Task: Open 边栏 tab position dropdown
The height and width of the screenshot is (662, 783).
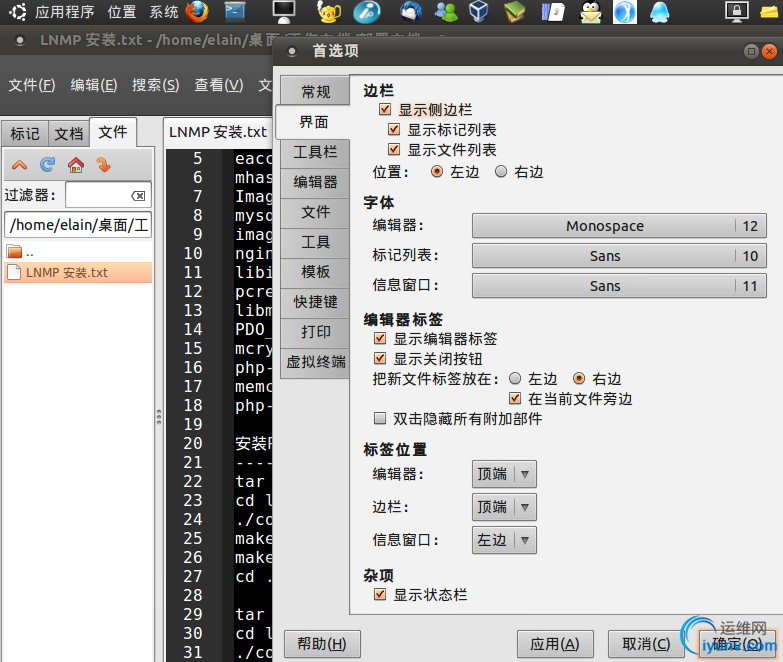Action: click(x=504, y=507)
